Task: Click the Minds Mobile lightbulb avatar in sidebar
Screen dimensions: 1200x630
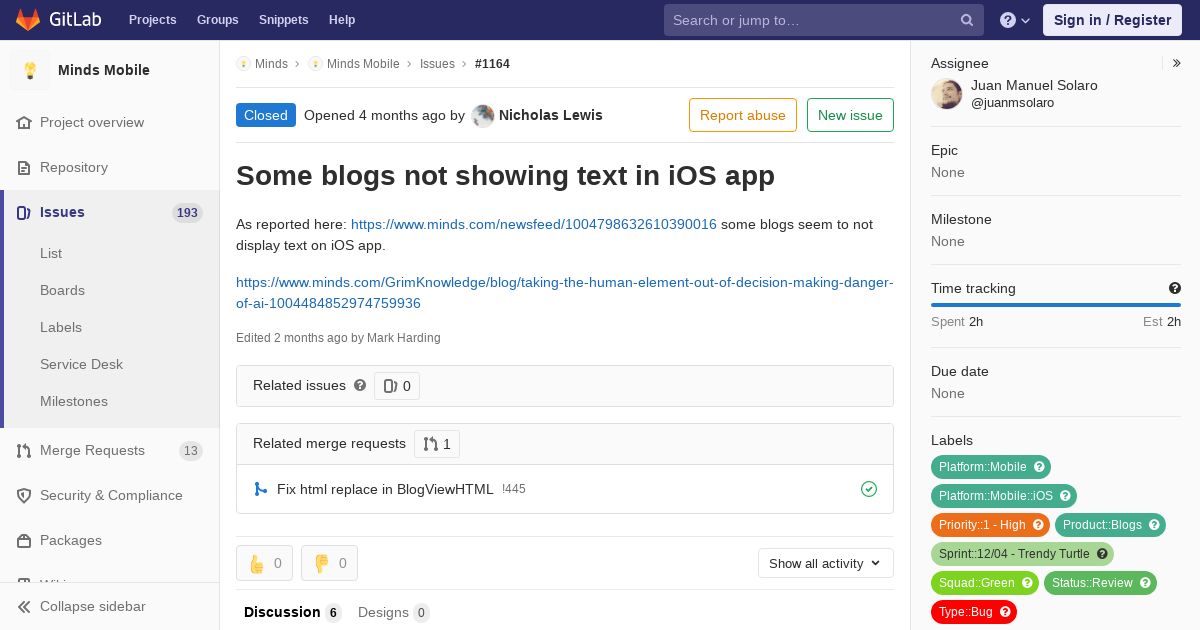Action: coord(30,70)
